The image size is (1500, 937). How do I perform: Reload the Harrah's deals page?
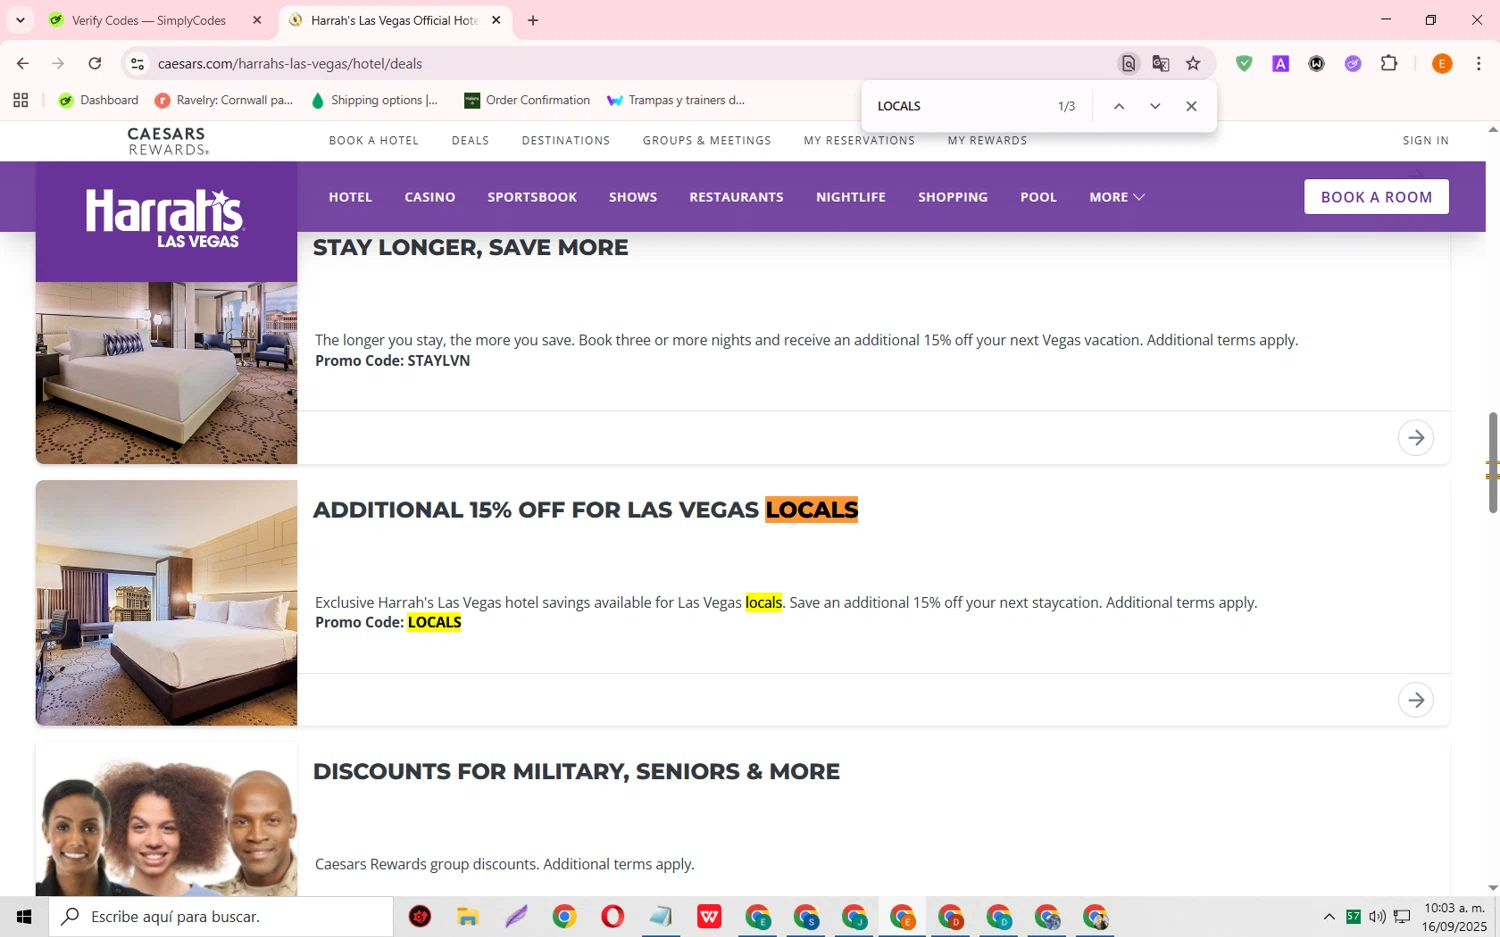[x=95, y=63]
